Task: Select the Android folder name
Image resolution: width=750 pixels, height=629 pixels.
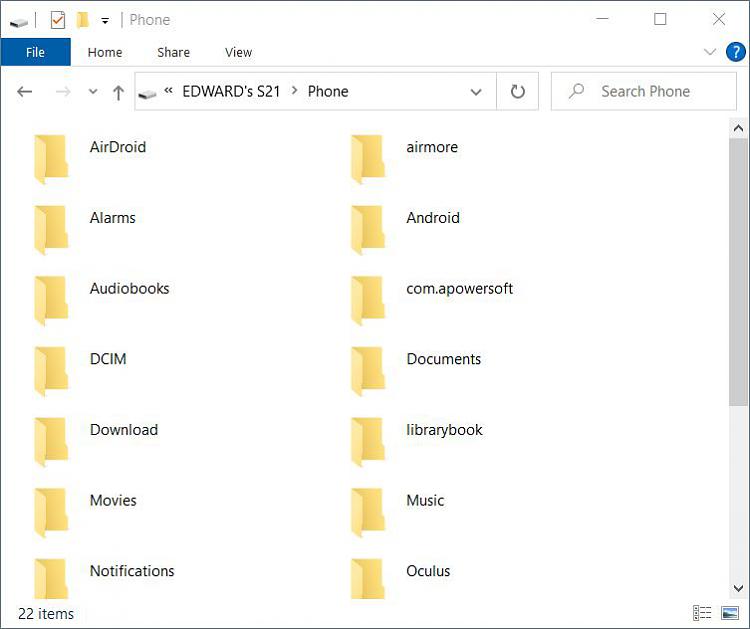Action: coord(433,218)
